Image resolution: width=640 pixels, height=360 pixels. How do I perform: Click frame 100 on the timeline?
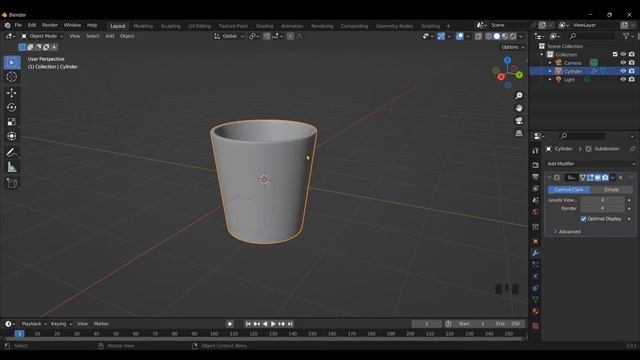click(214, 333)
